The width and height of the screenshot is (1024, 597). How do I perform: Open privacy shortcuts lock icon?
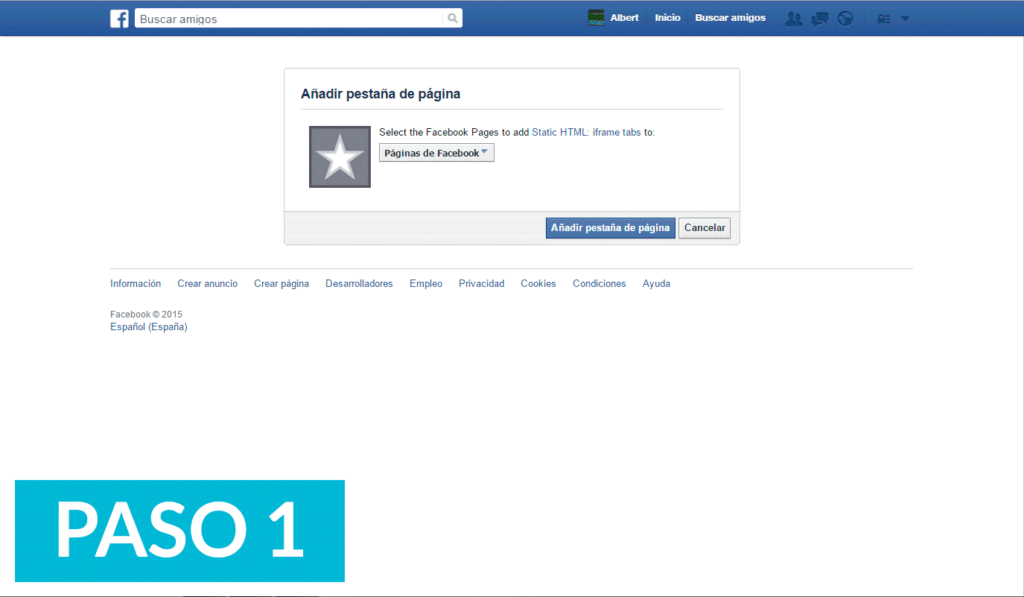click(884, 18)
